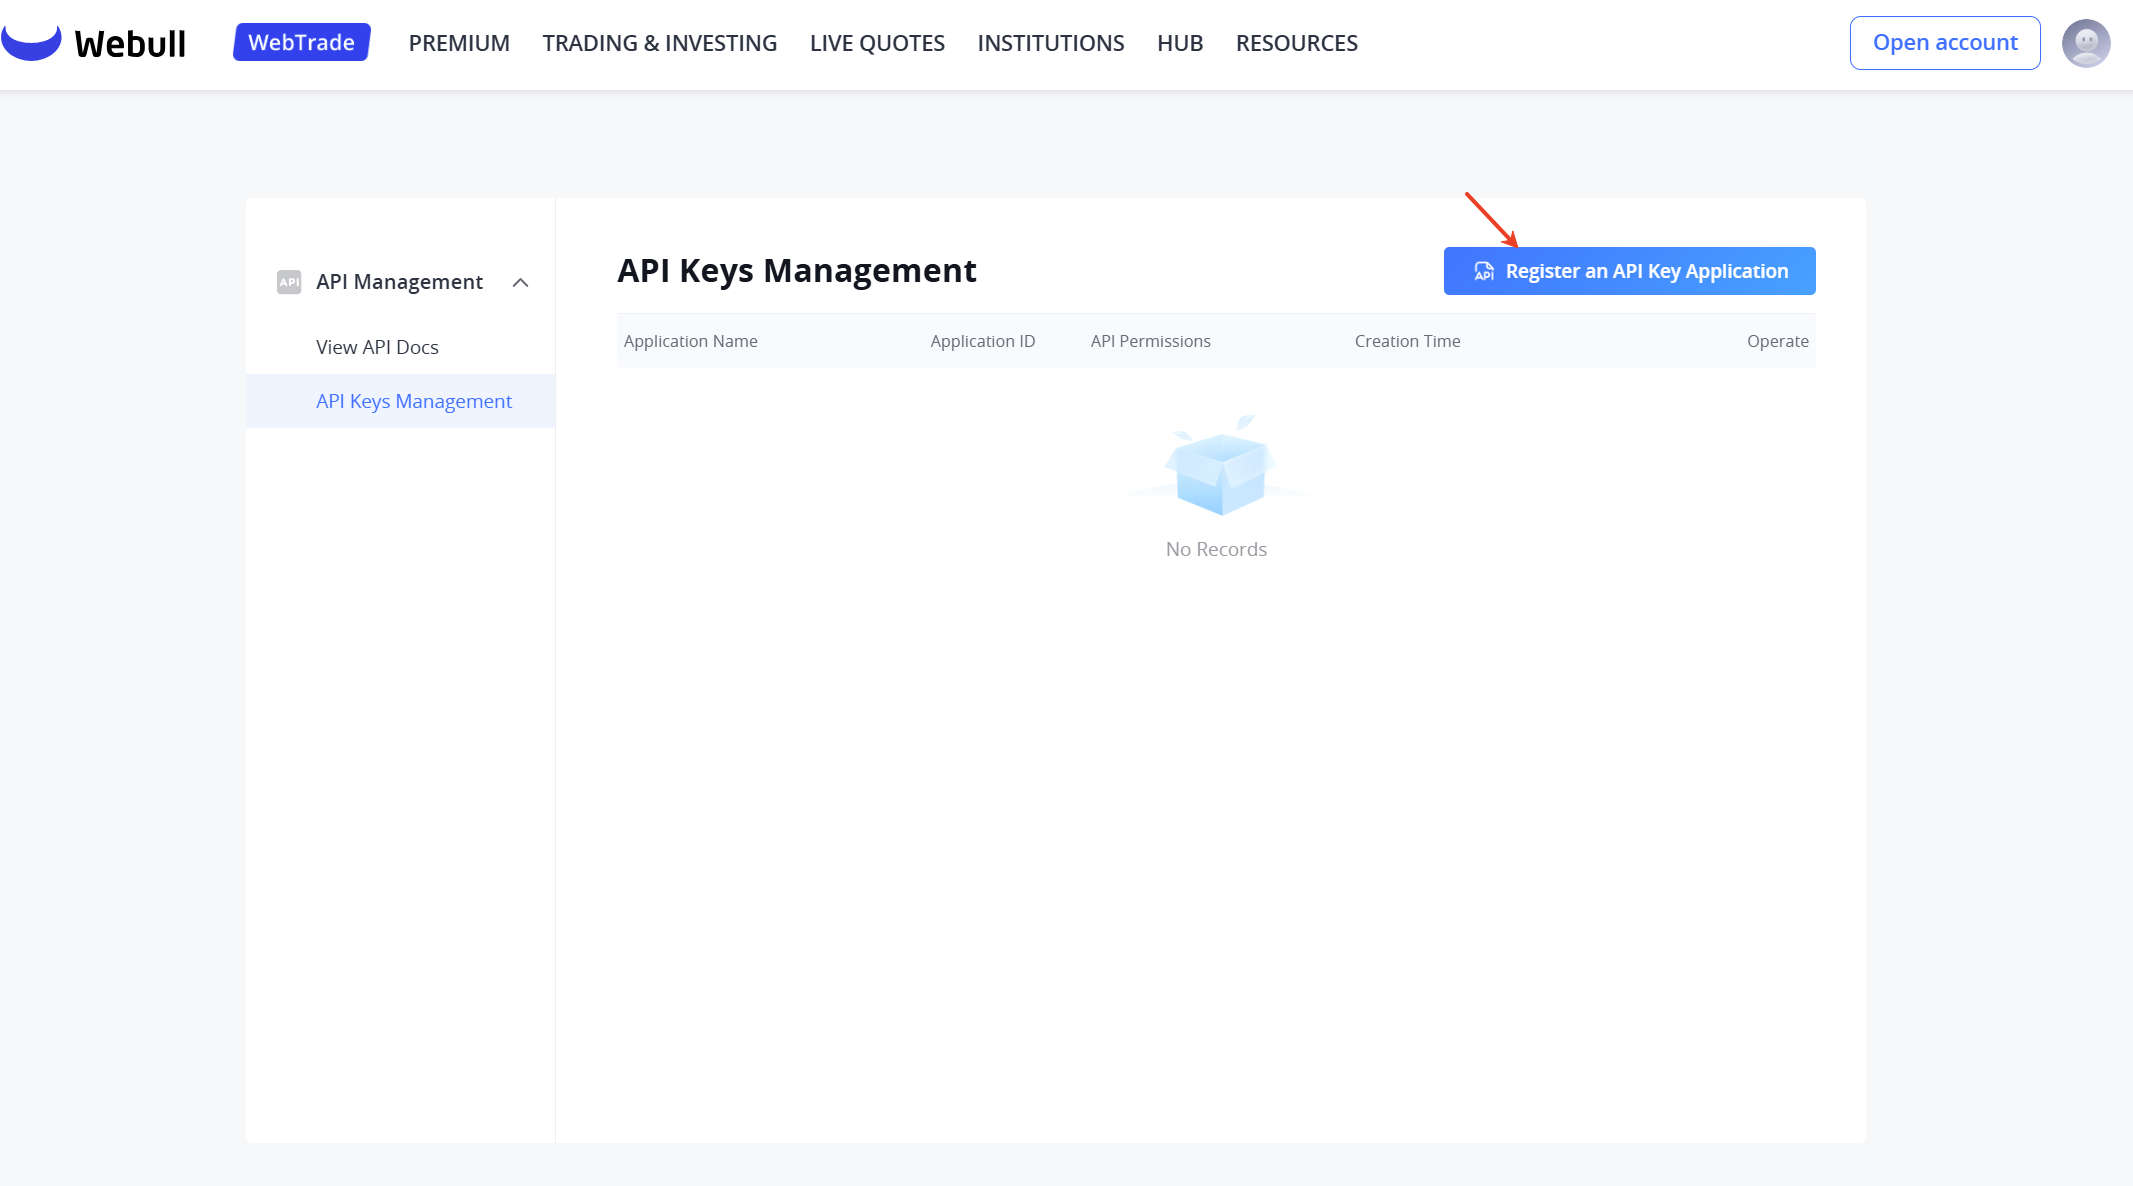Open the user profile avatar
The image size is (2133, 1186).
click(x=2085, y=43)
